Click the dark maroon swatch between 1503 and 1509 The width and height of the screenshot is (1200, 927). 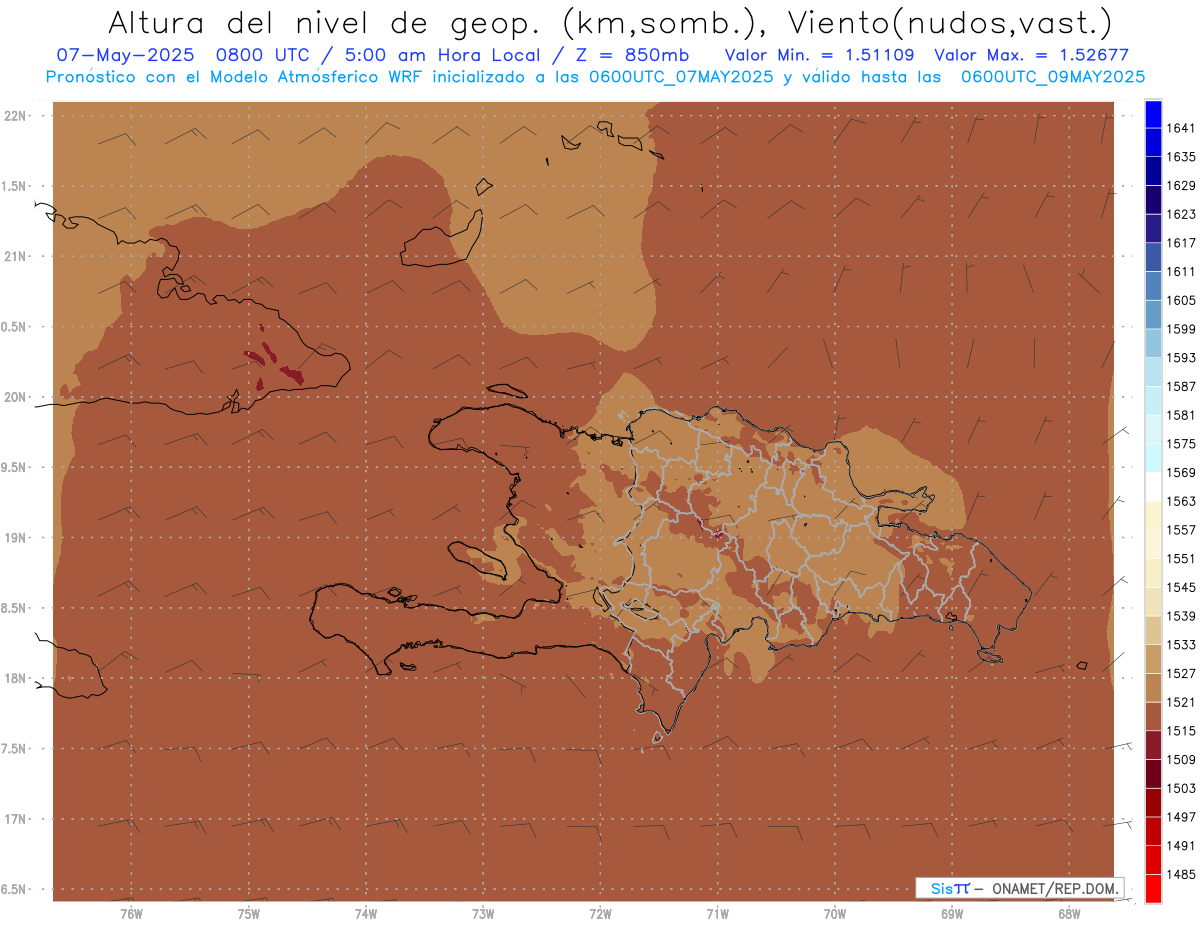pyautogui.click(x=1153, y=774)
